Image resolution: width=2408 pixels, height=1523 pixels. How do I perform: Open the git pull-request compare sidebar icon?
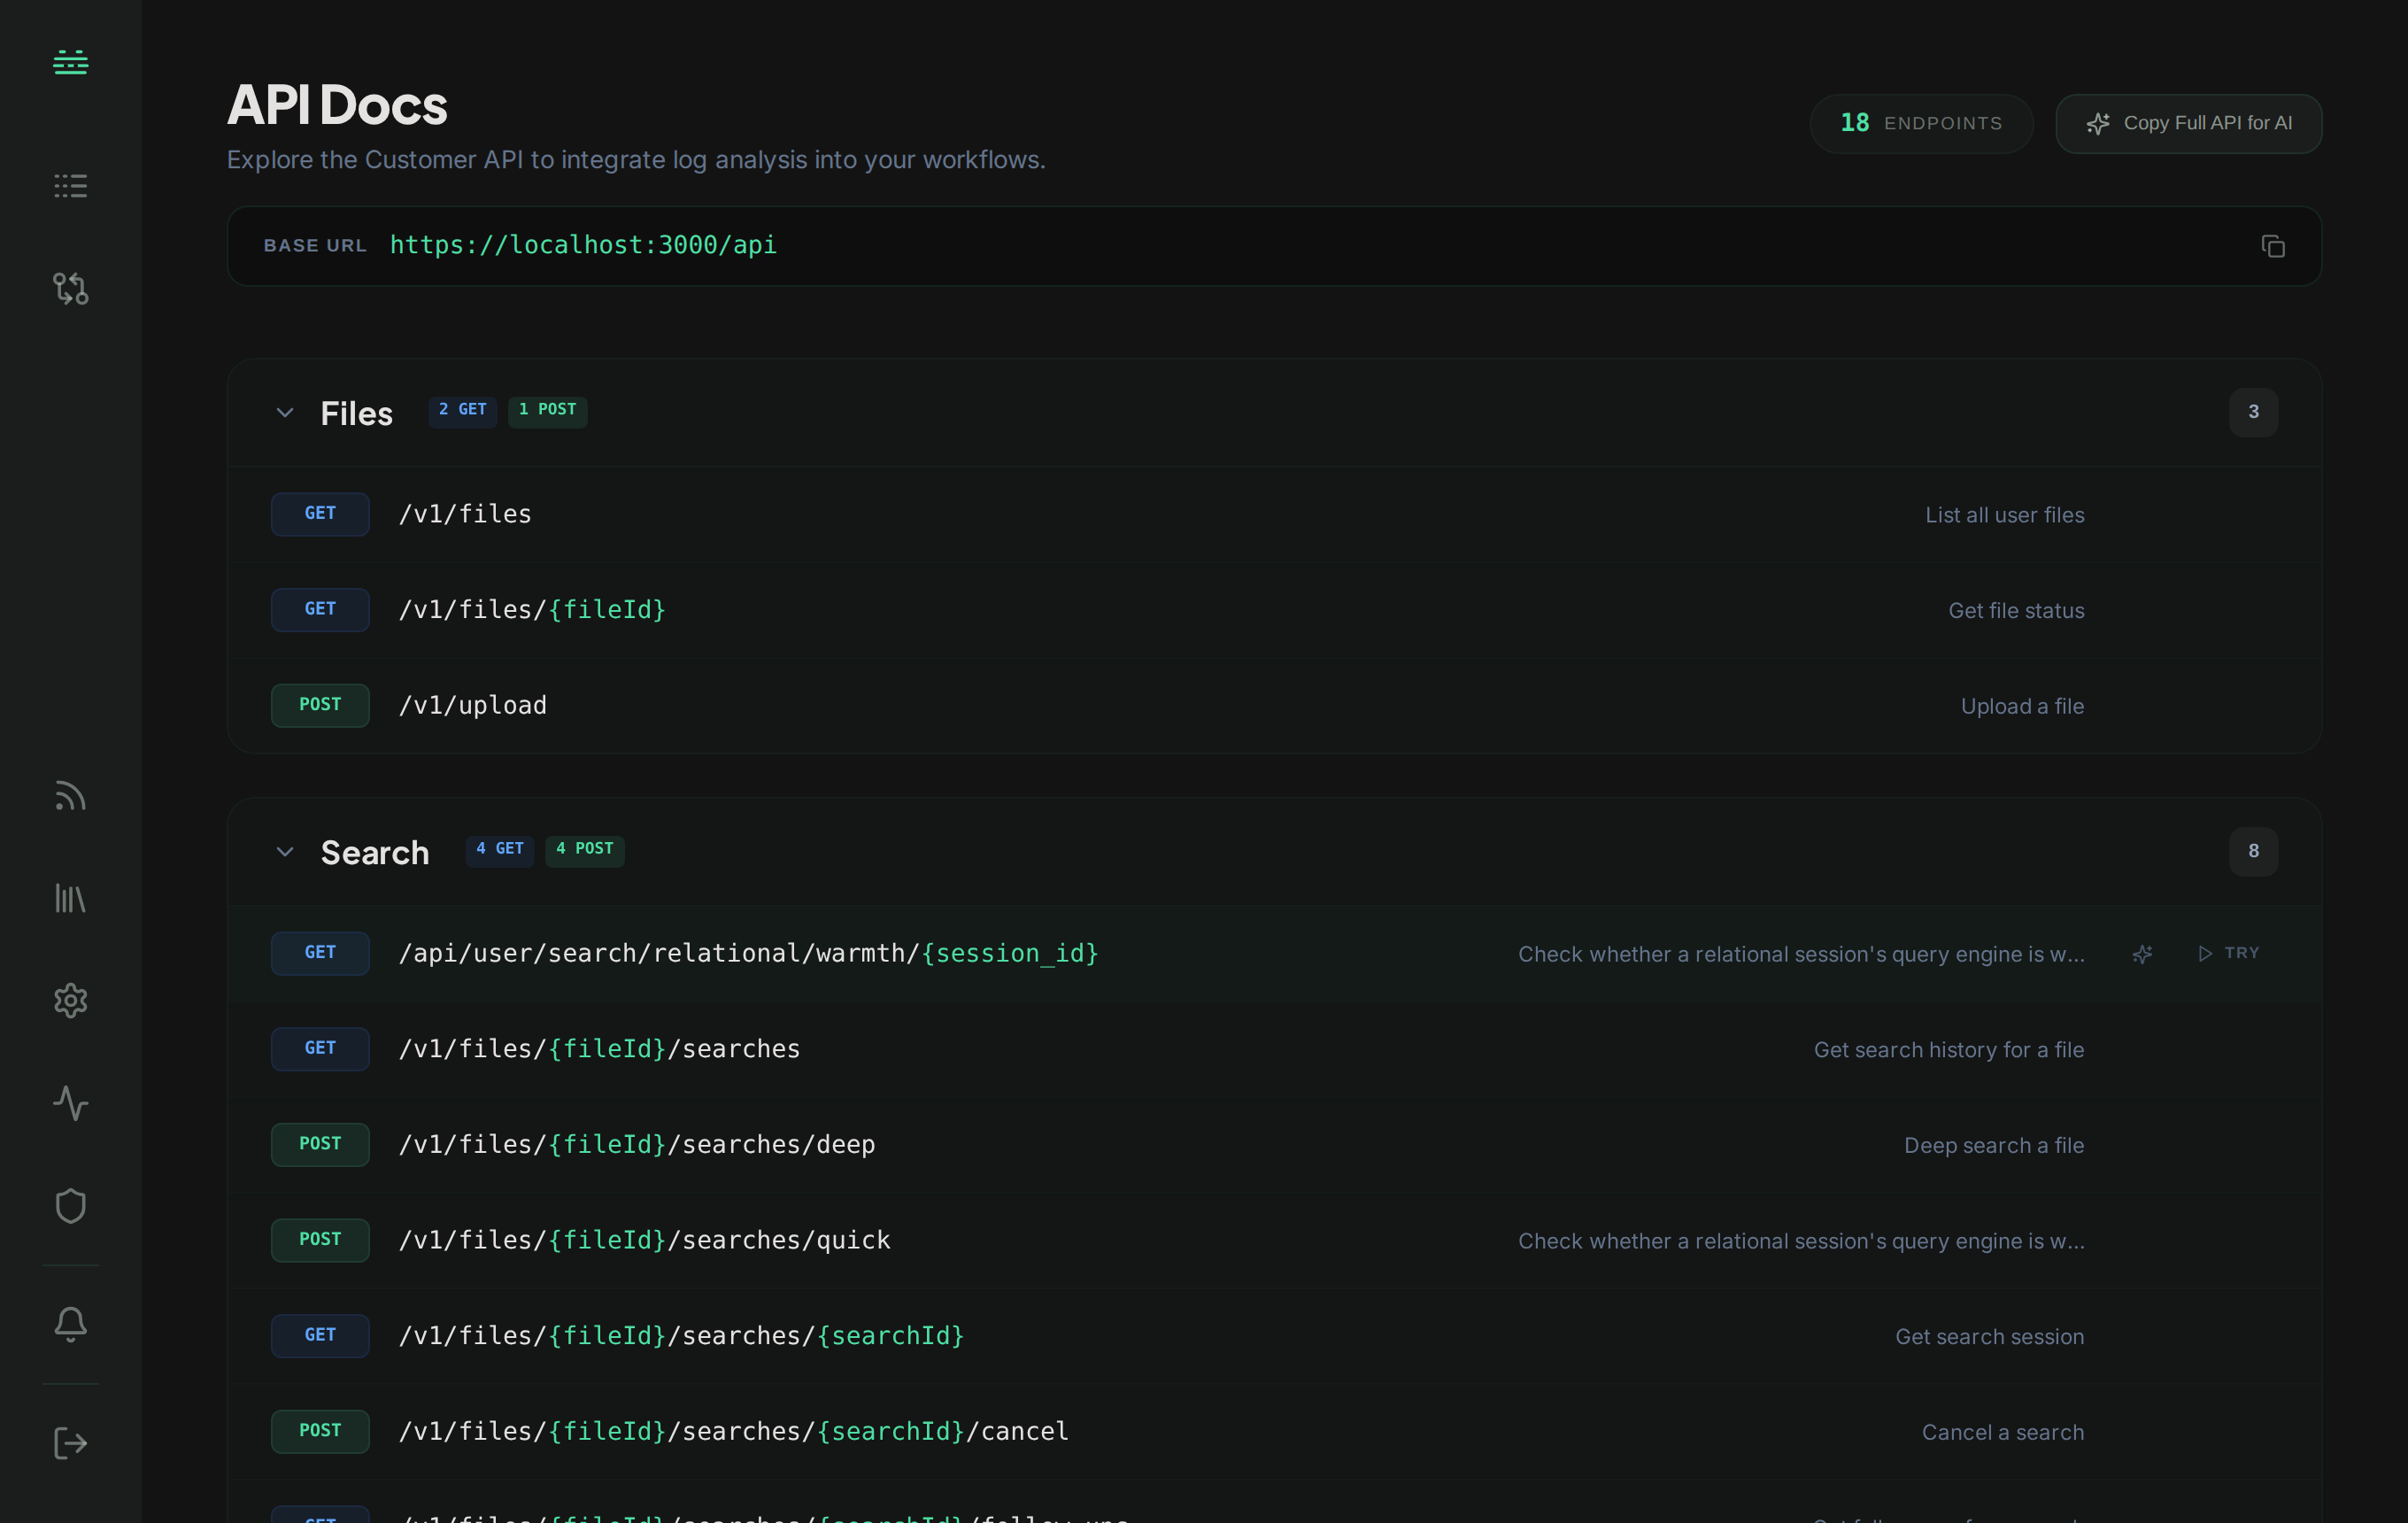[70, 288]
